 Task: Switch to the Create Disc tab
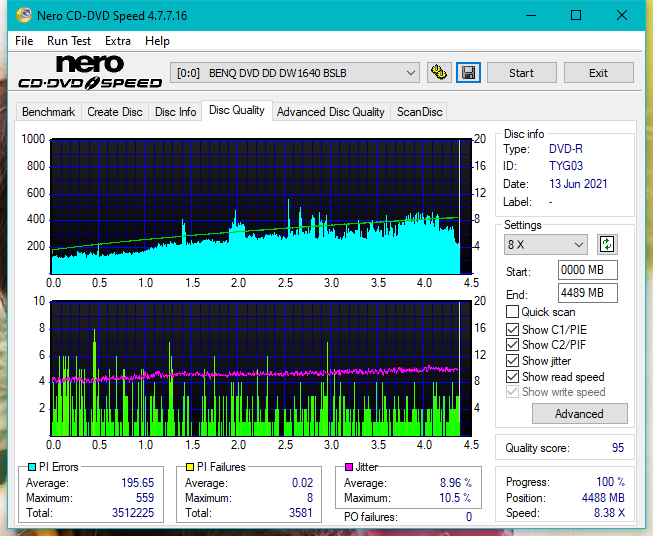[115, 112]
